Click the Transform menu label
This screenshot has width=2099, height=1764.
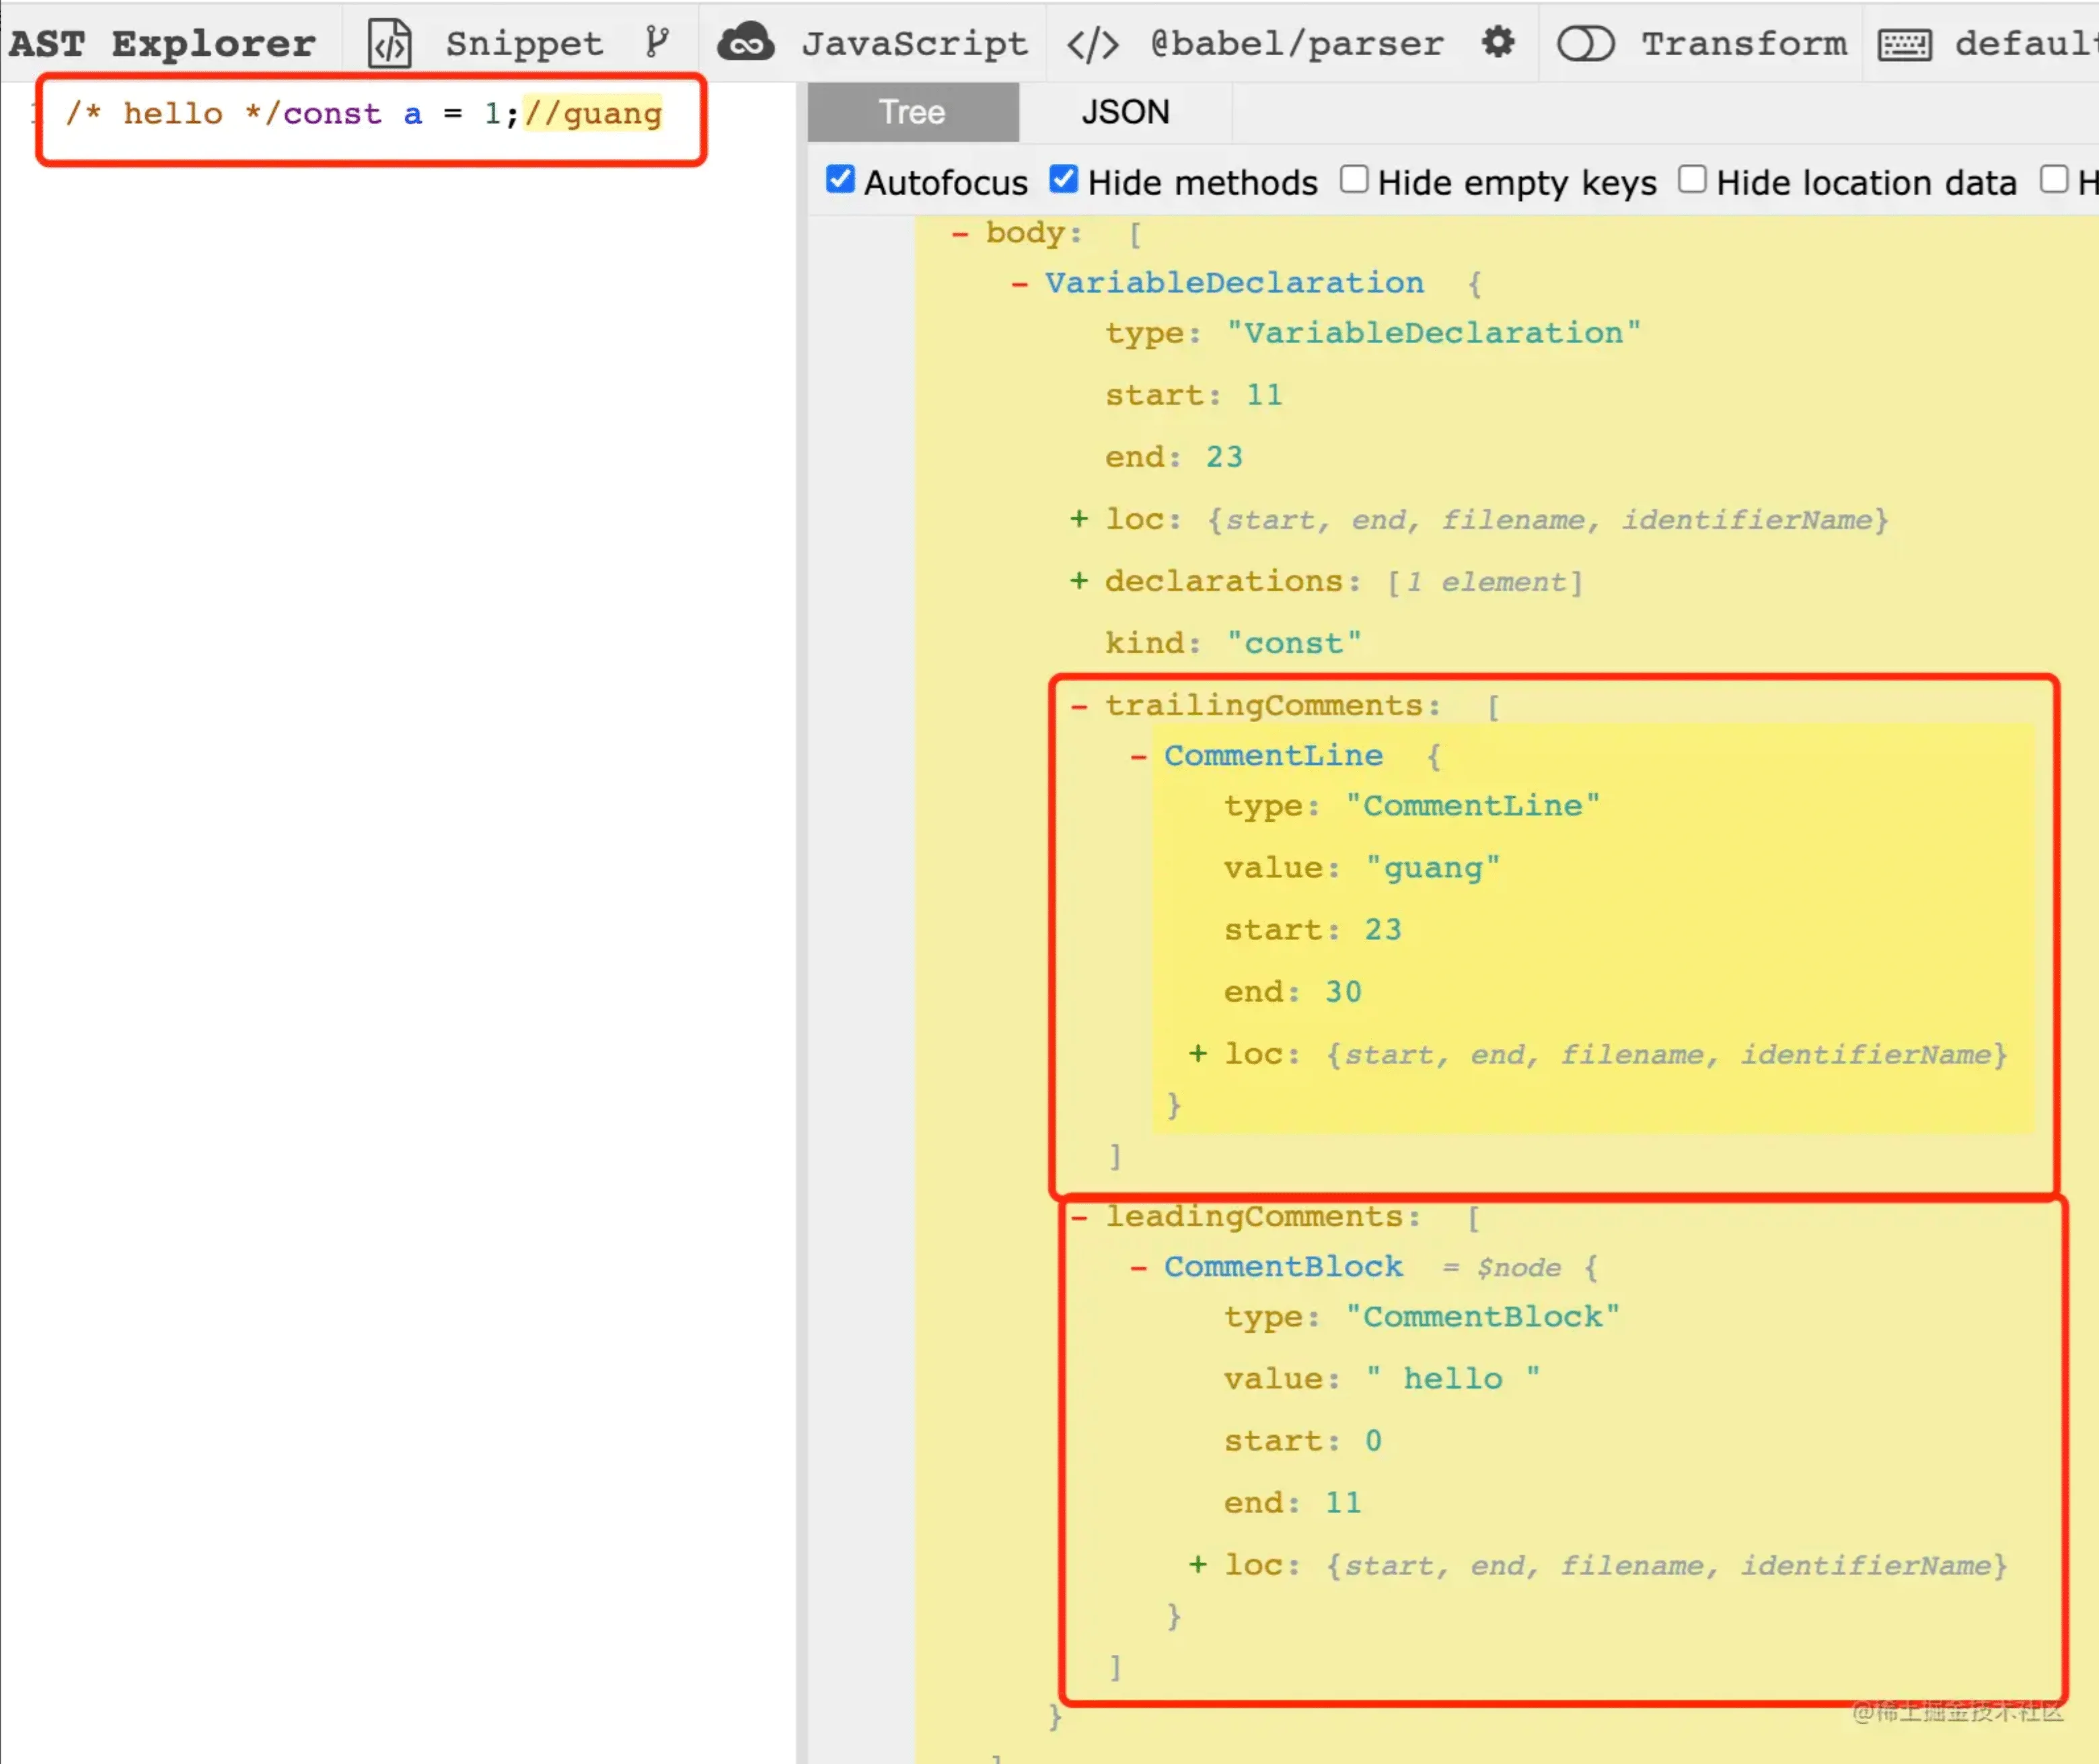coord(1744,44)
